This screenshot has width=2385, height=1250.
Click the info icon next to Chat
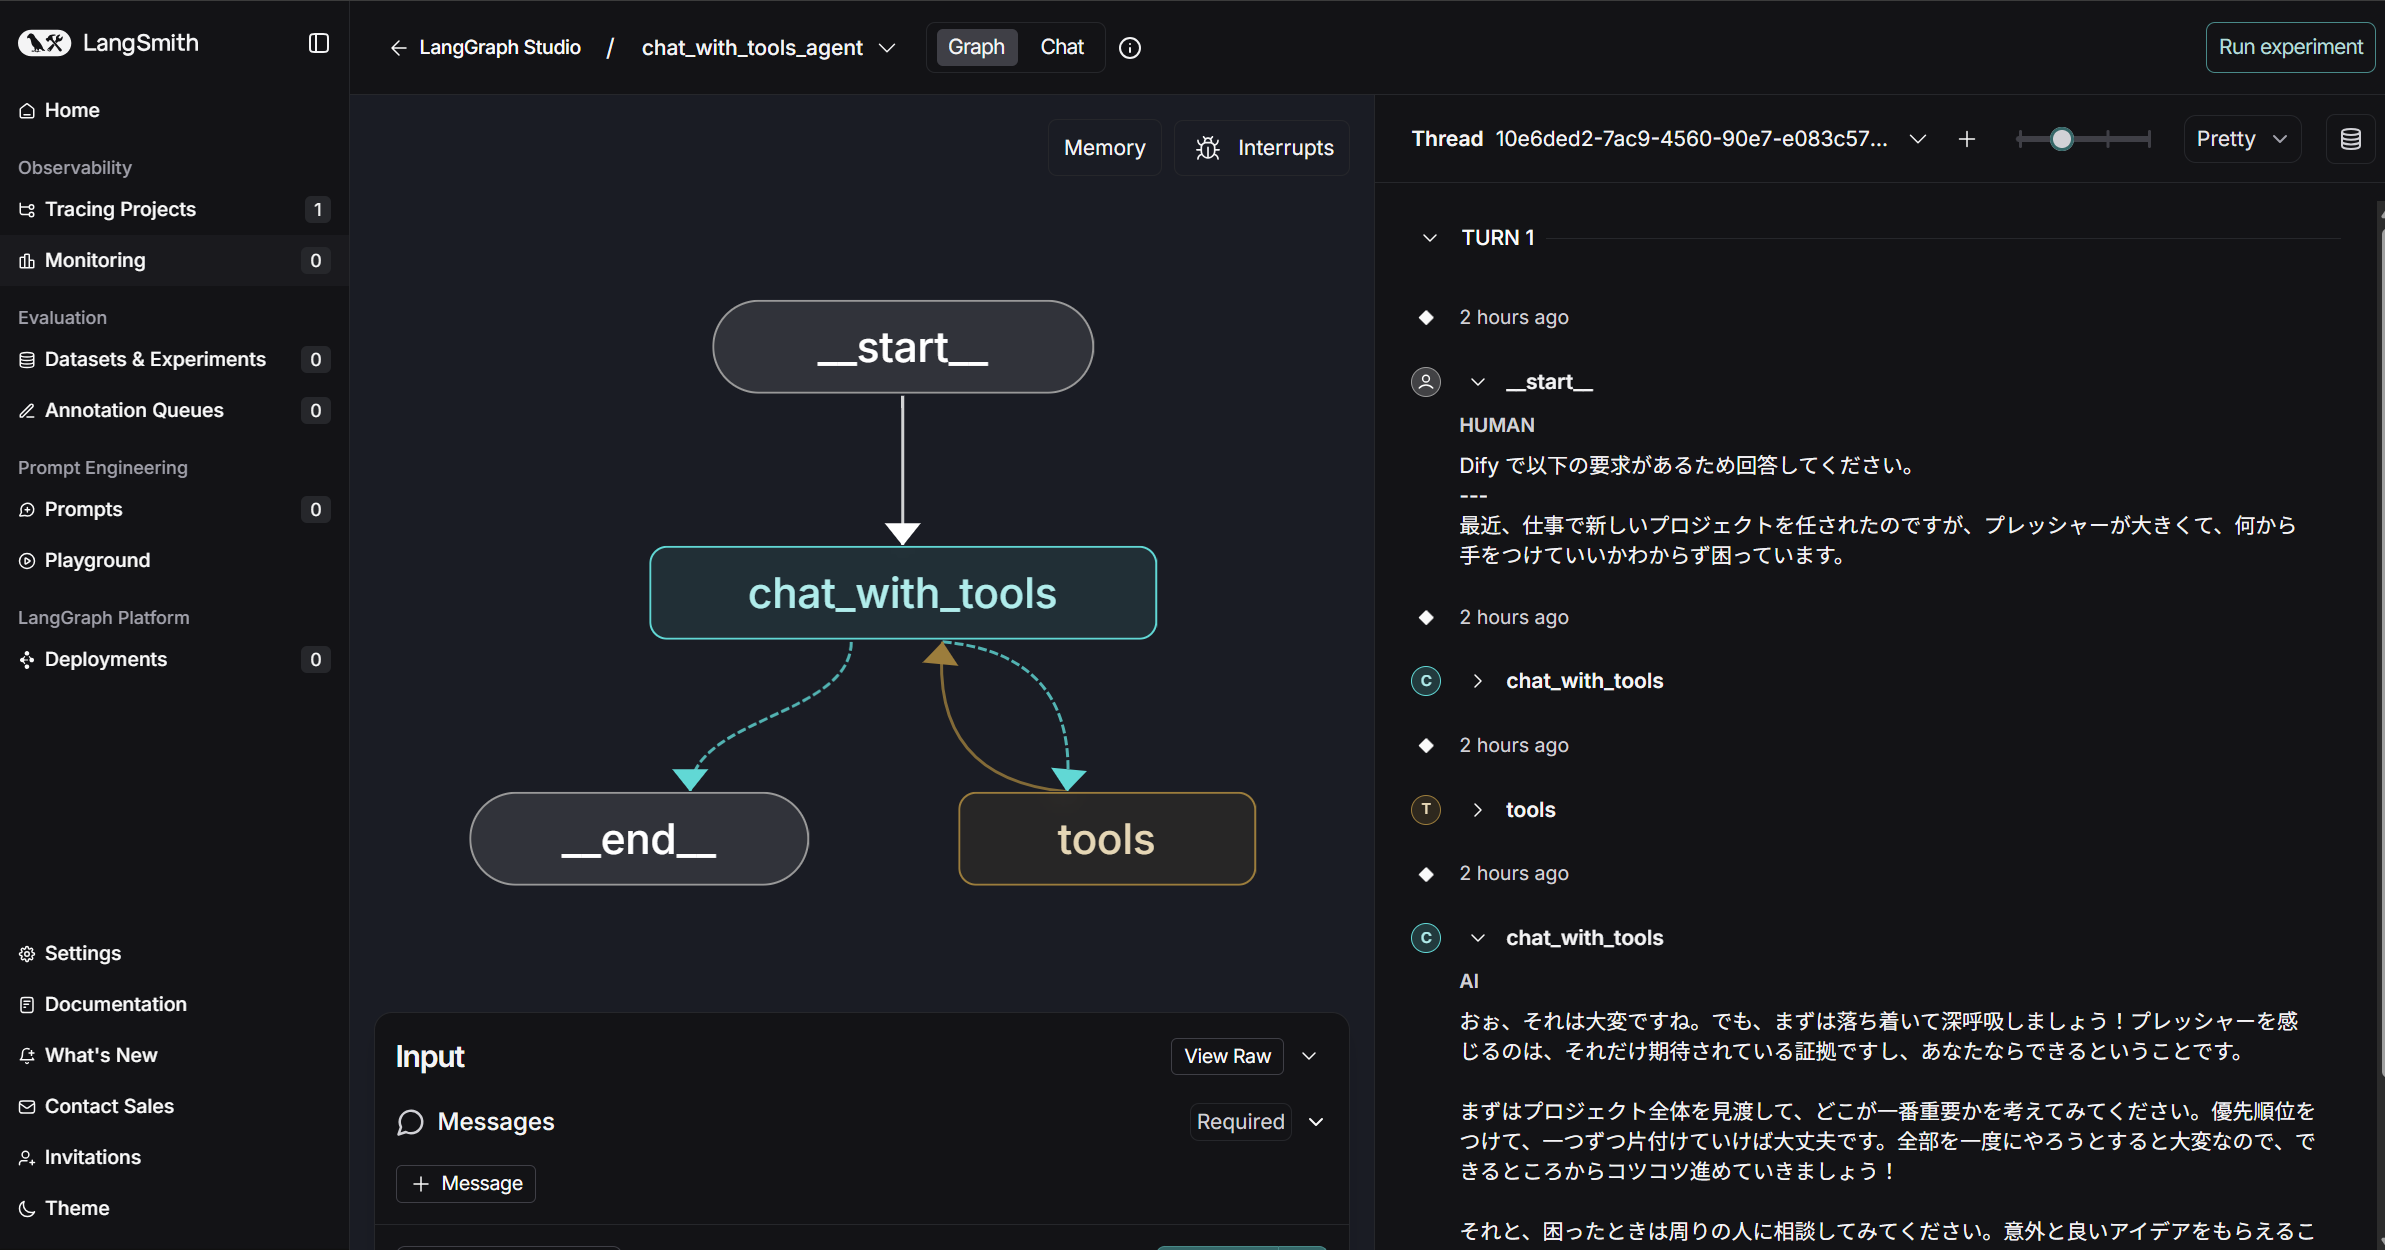pyautogui.click(x=1130, y=48)
